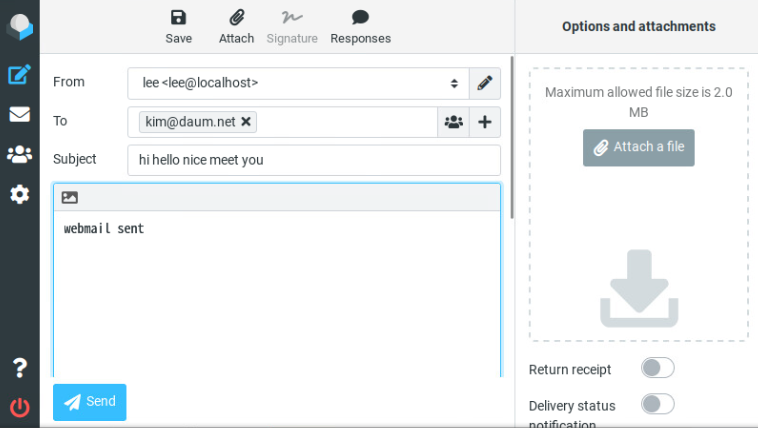758x428 pixels.
Task: Add header with the plus icon
Action: [x=485, y=122]
